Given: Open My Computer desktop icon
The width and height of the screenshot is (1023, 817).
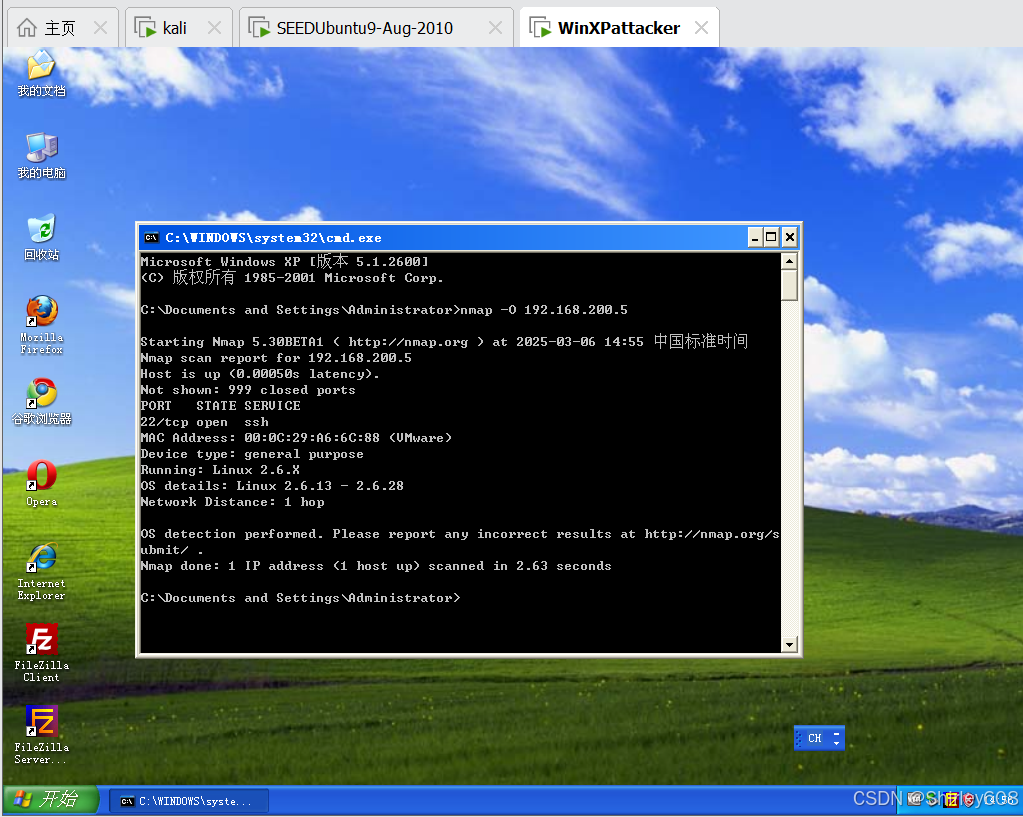Looking at the screenshot, I should 41,155.
